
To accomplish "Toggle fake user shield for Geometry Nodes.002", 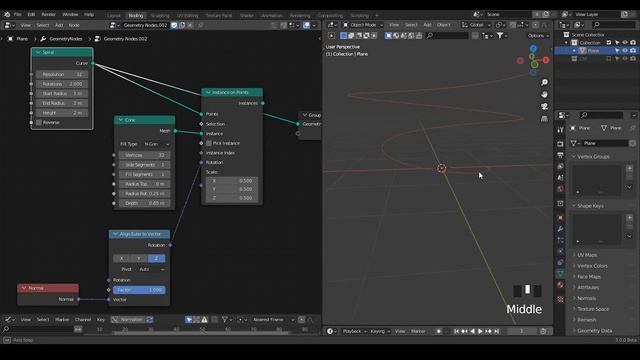I will 174,25.
